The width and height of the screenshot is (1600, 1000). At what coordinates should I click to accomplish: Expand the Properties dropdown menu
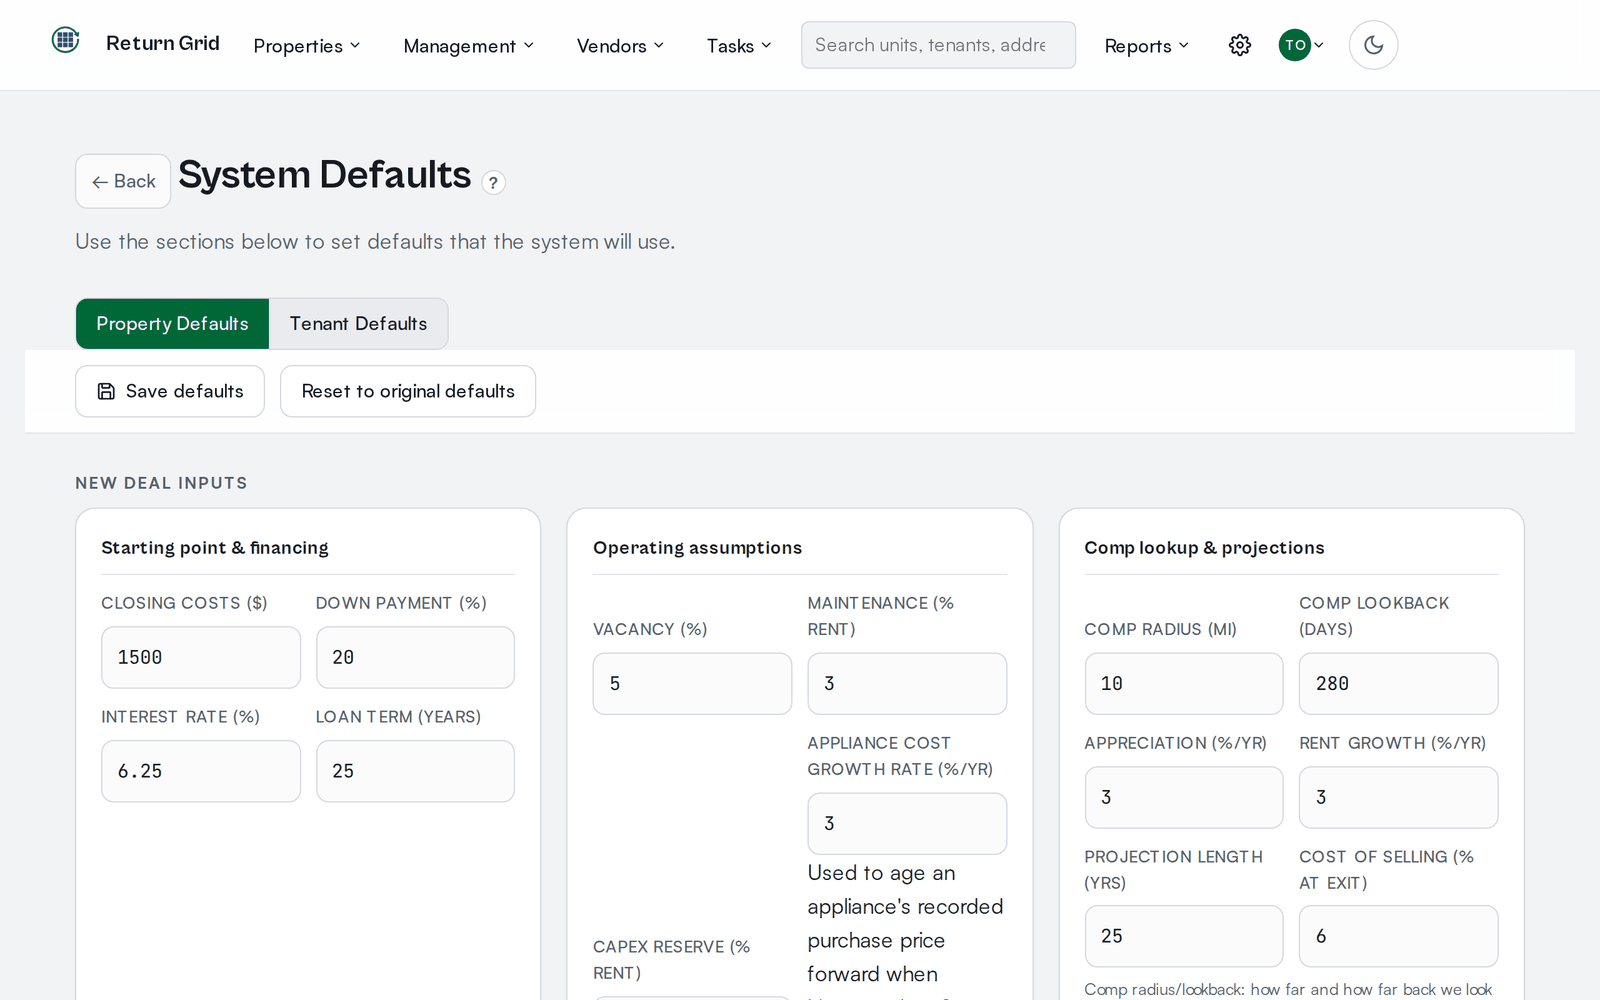(307, 46)
